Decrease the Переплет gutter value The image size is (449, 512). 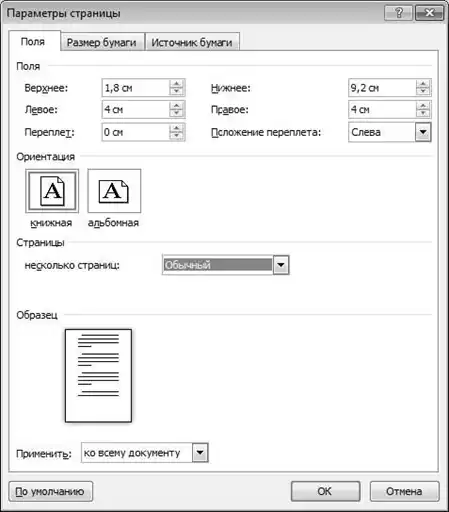(x=176, y=136)
